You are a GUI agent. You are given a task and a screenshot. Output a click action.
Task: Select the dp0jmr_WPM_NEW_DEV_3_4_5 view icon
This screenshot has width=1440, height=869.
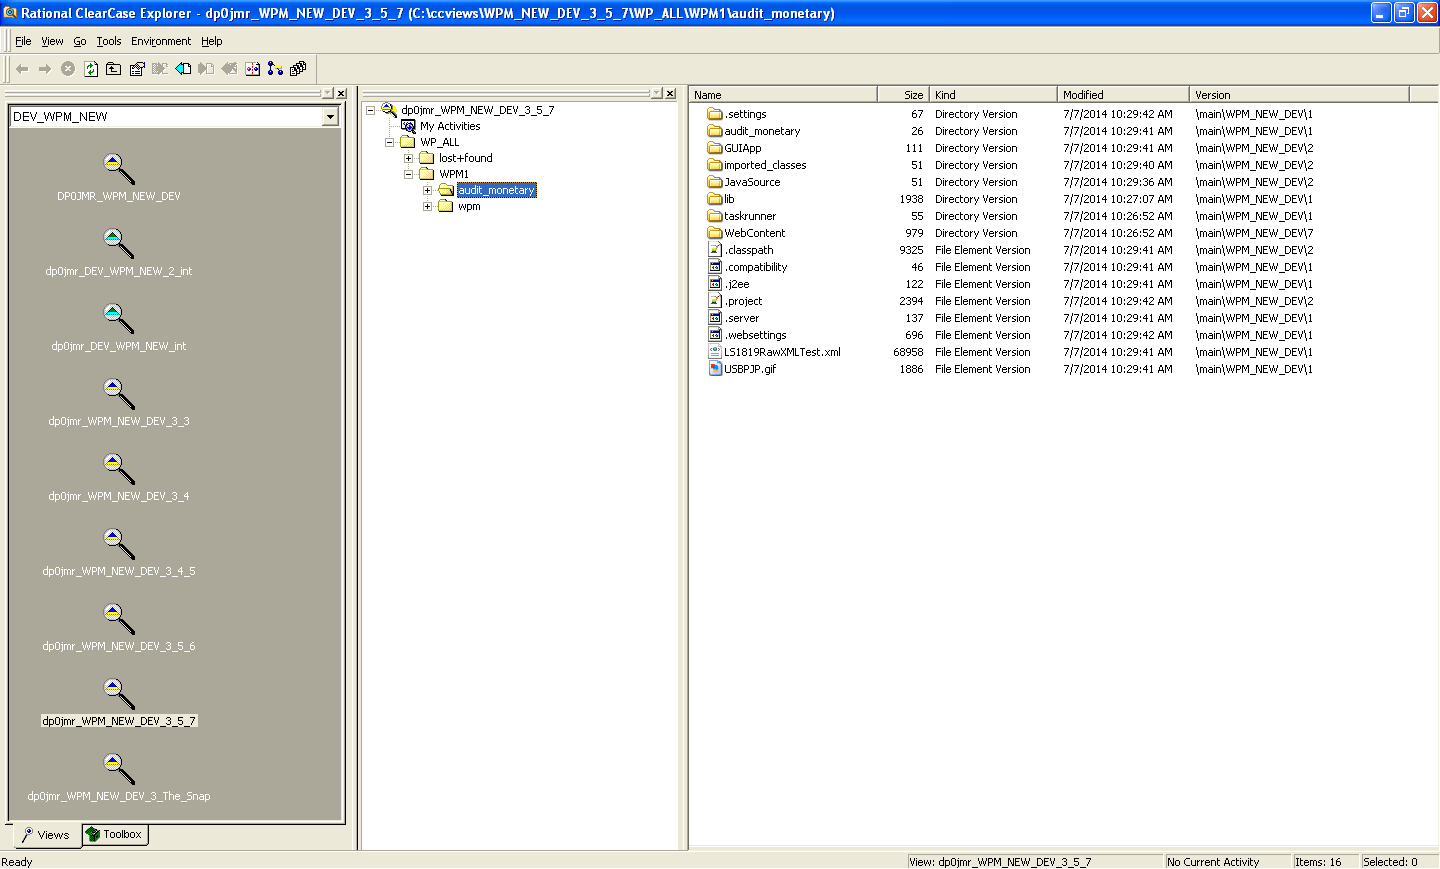click(118, 543)
